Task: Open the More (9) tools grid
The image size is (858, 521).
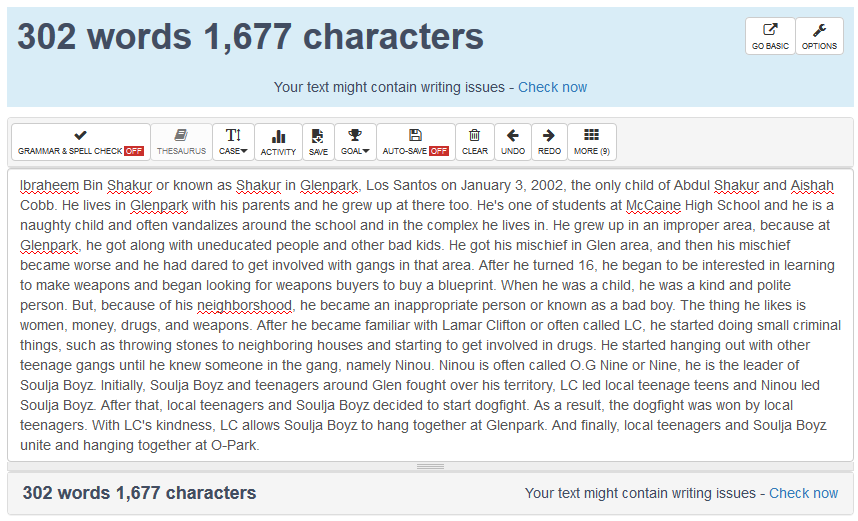Action: click(592, 142)
